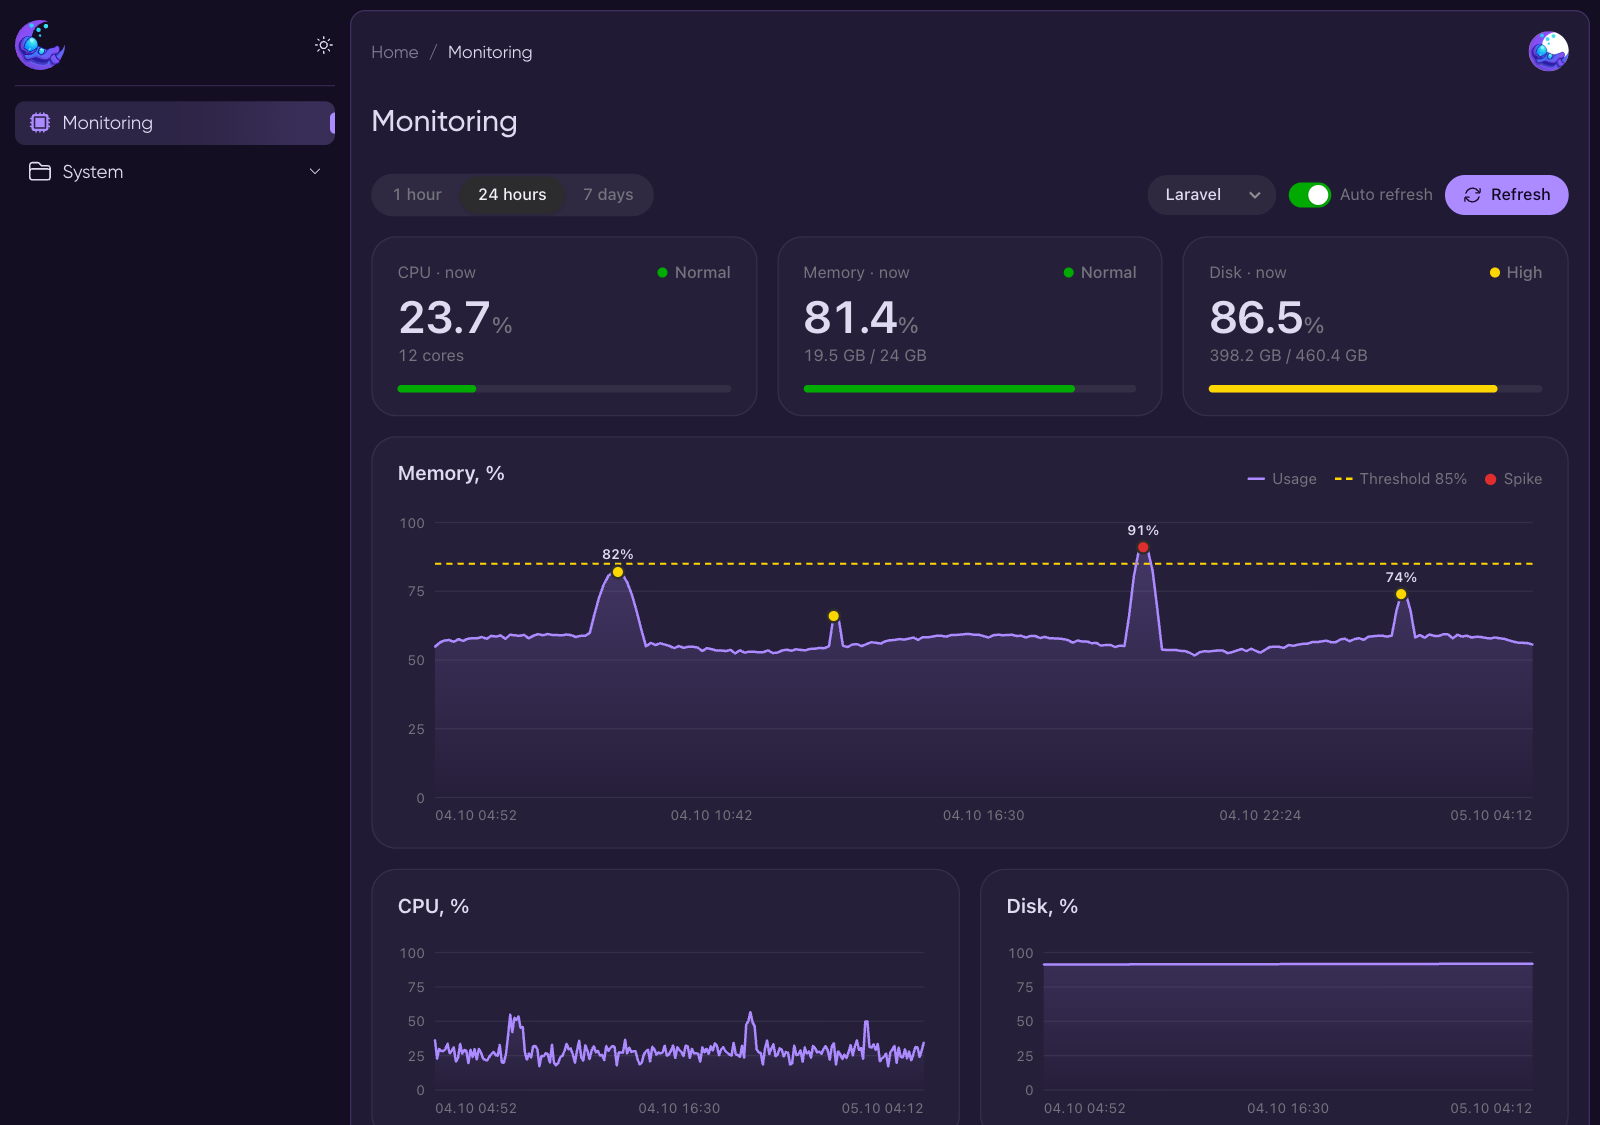This screenshot has height=1125, width=1600.
Task: Toggle Usage legend item
Action: [1282, 479]
